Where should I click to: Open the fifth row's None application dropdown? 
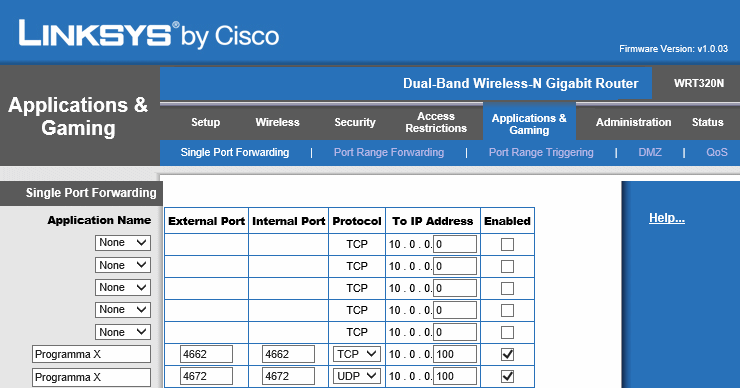click(x=123, y=332)
